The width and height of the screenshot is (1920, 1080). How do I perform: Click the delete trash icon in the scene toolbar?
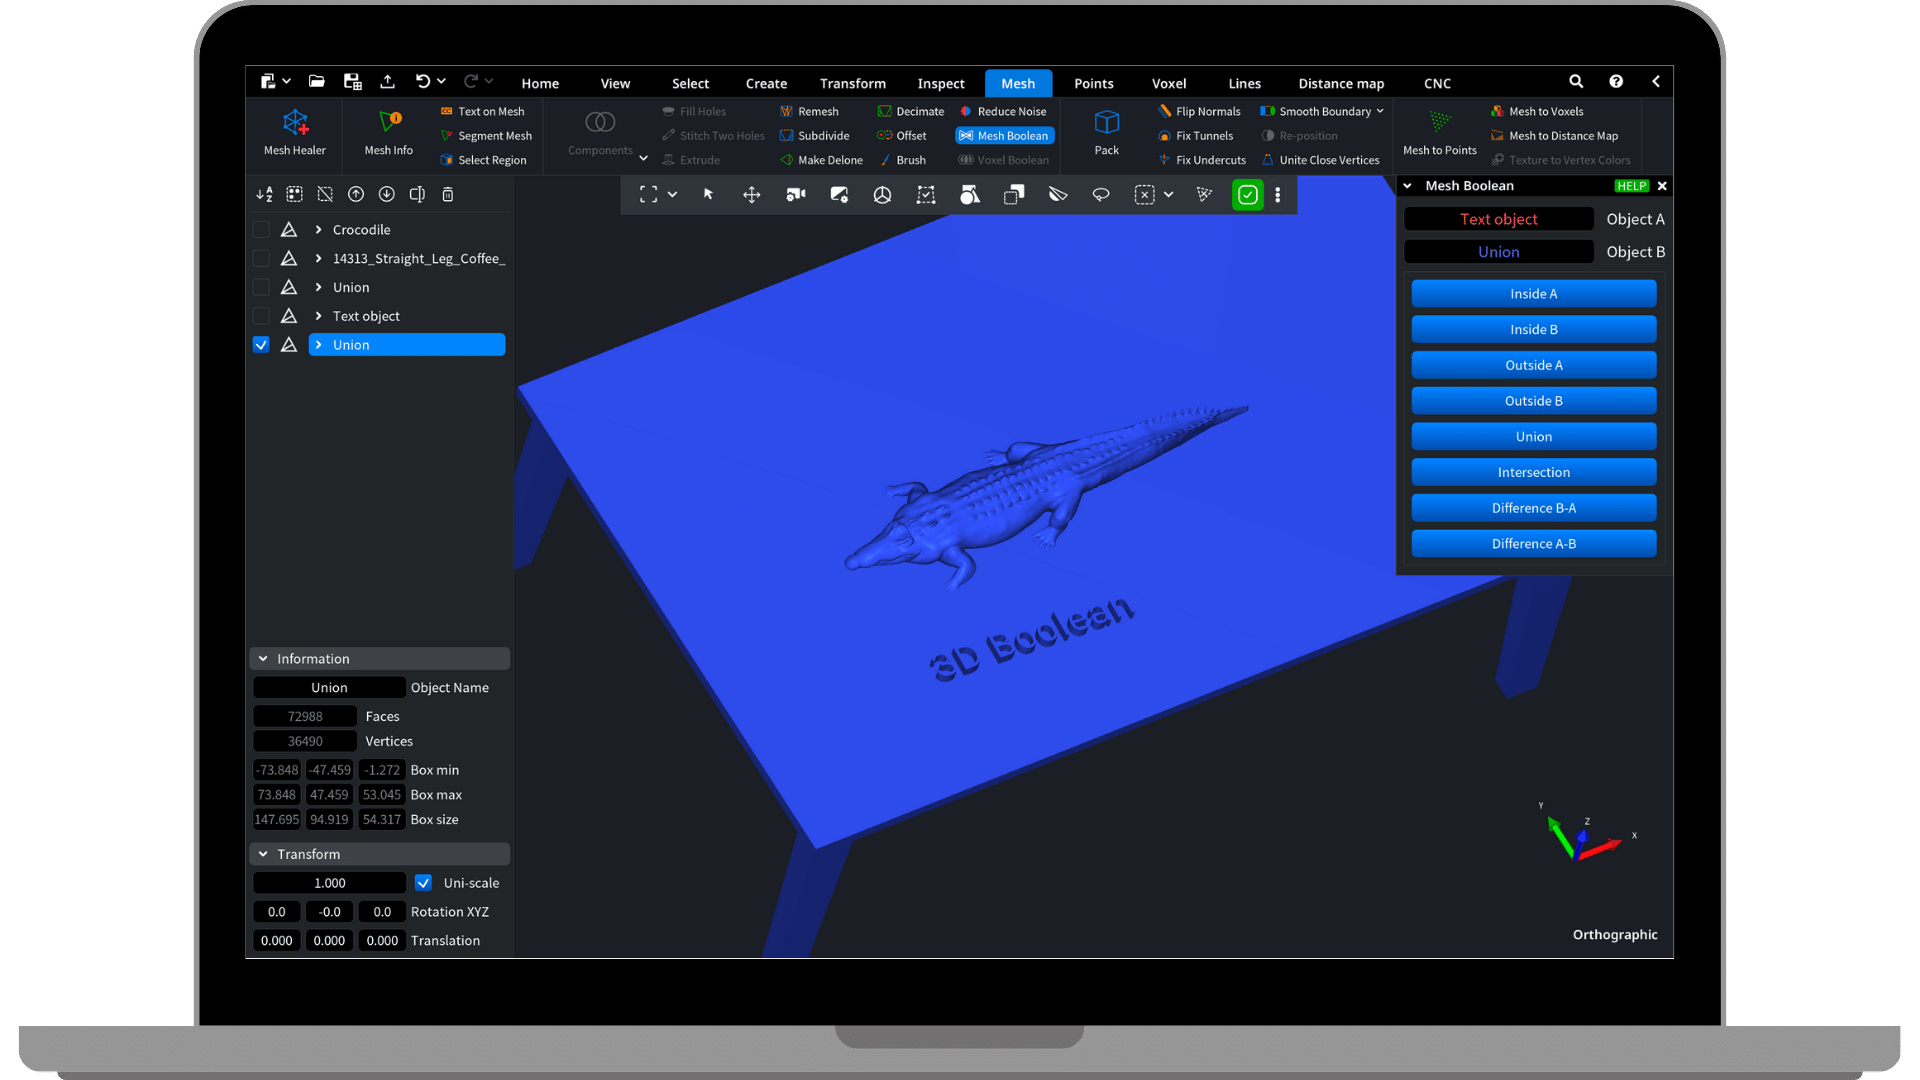pyautogui.click(x=448, y=194)
